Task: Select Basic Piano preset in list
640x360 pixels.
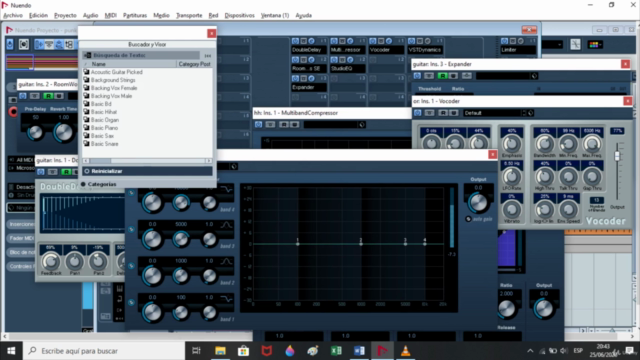Action: tap(104, 128)
